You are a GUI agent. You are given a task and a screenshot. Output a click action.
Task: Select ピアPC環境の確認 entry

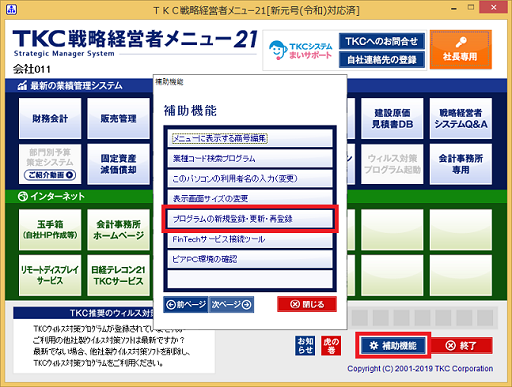pos(250,259)
